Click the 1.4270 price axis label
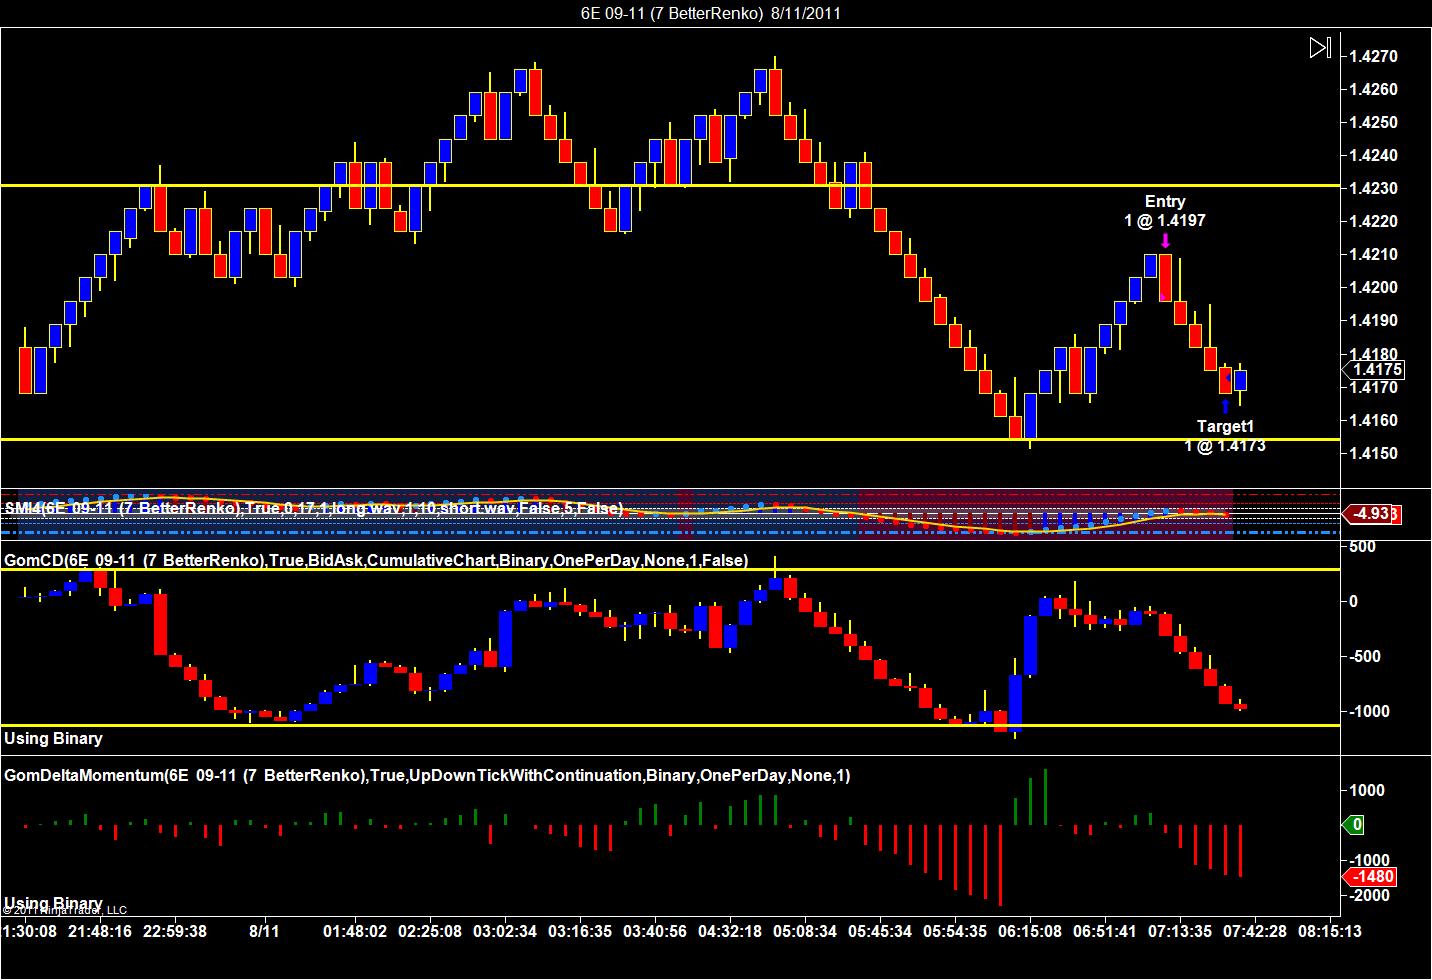The image size is (1432, 980). (x=1374, y=57)
